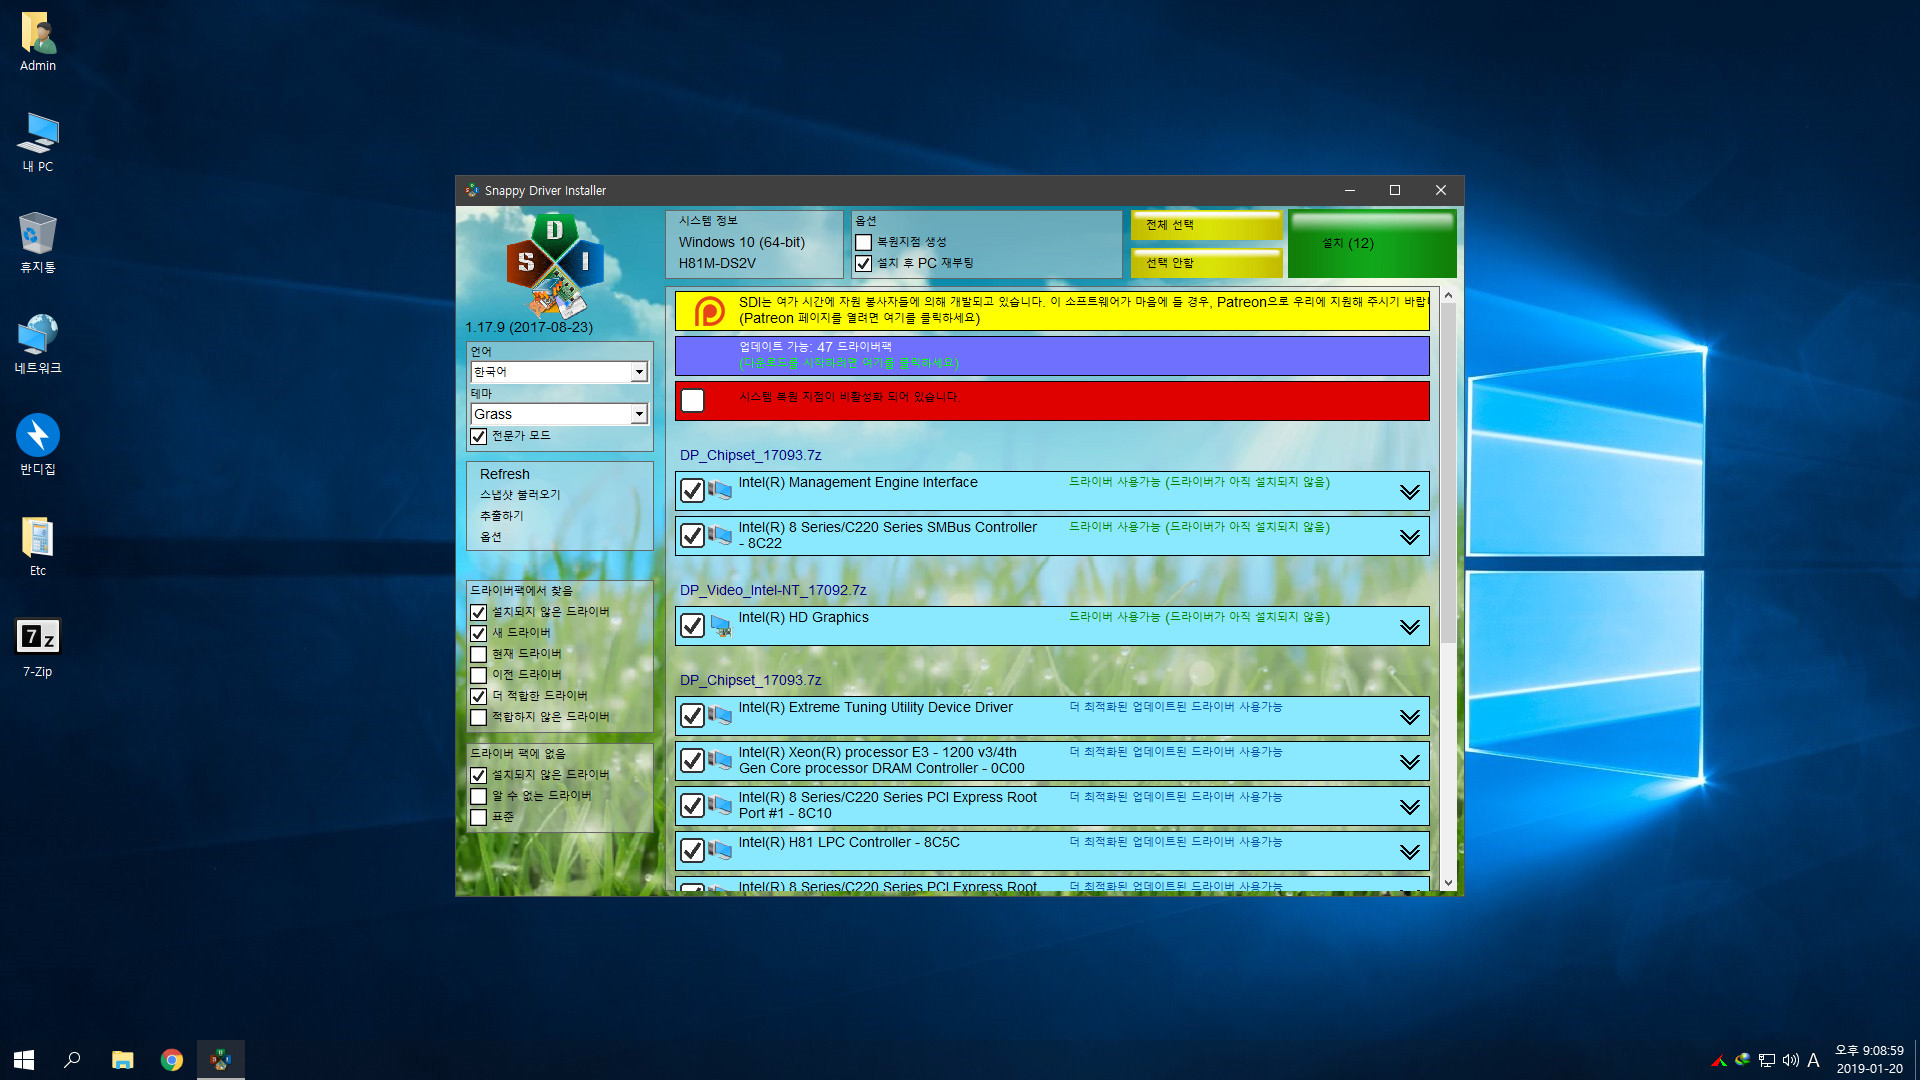Screen dimensions: 1920x1080
Task: Click 전체 선택 button
Action: [x=1207, y=225]
